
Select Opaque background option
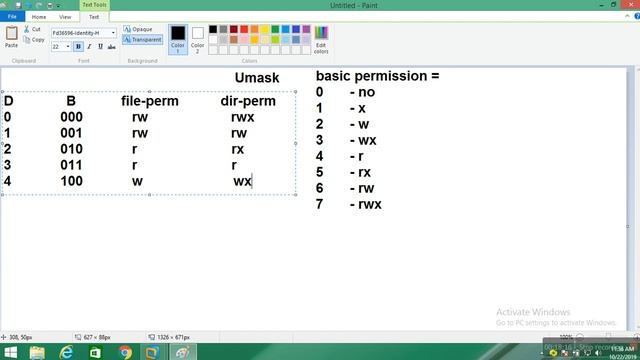click(138, 29)
